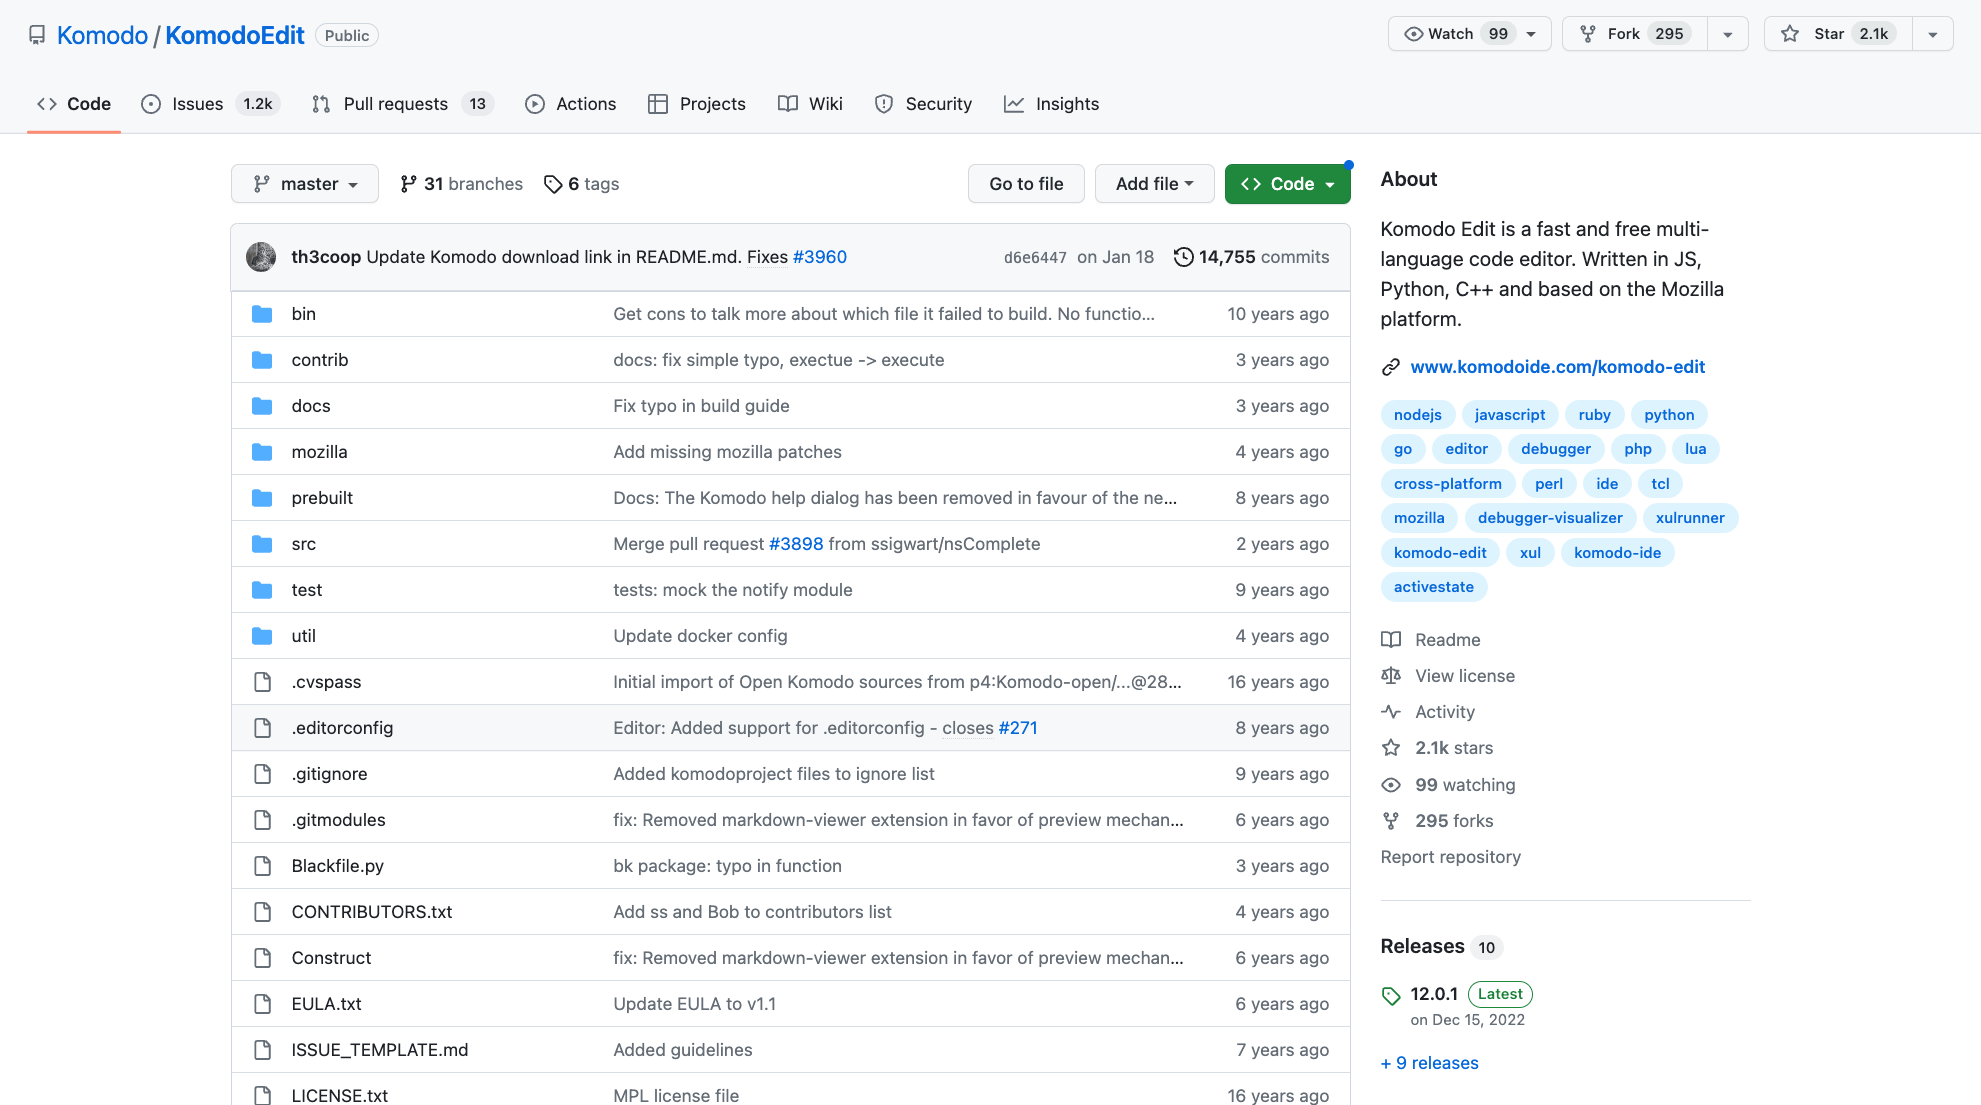Click the Activity visibility toggle

tap(1445, 710)
